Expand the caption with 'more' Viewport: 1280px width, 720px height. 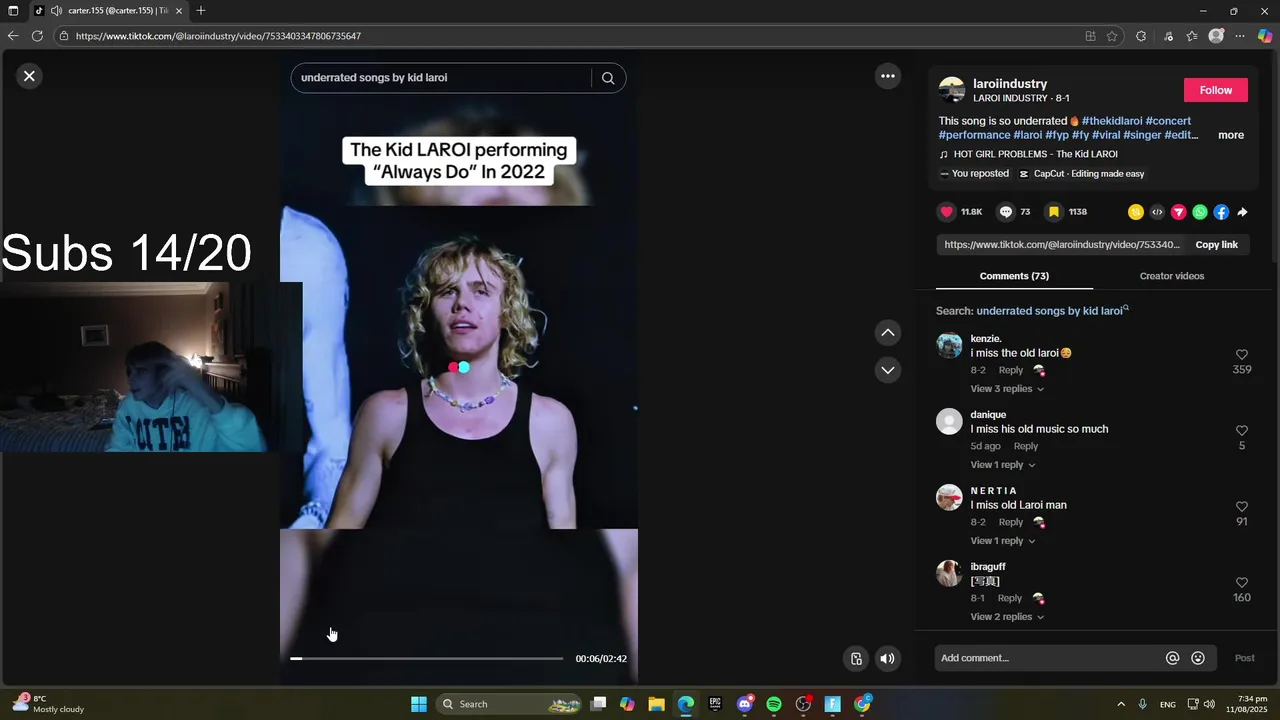(x=1231, y=135)
